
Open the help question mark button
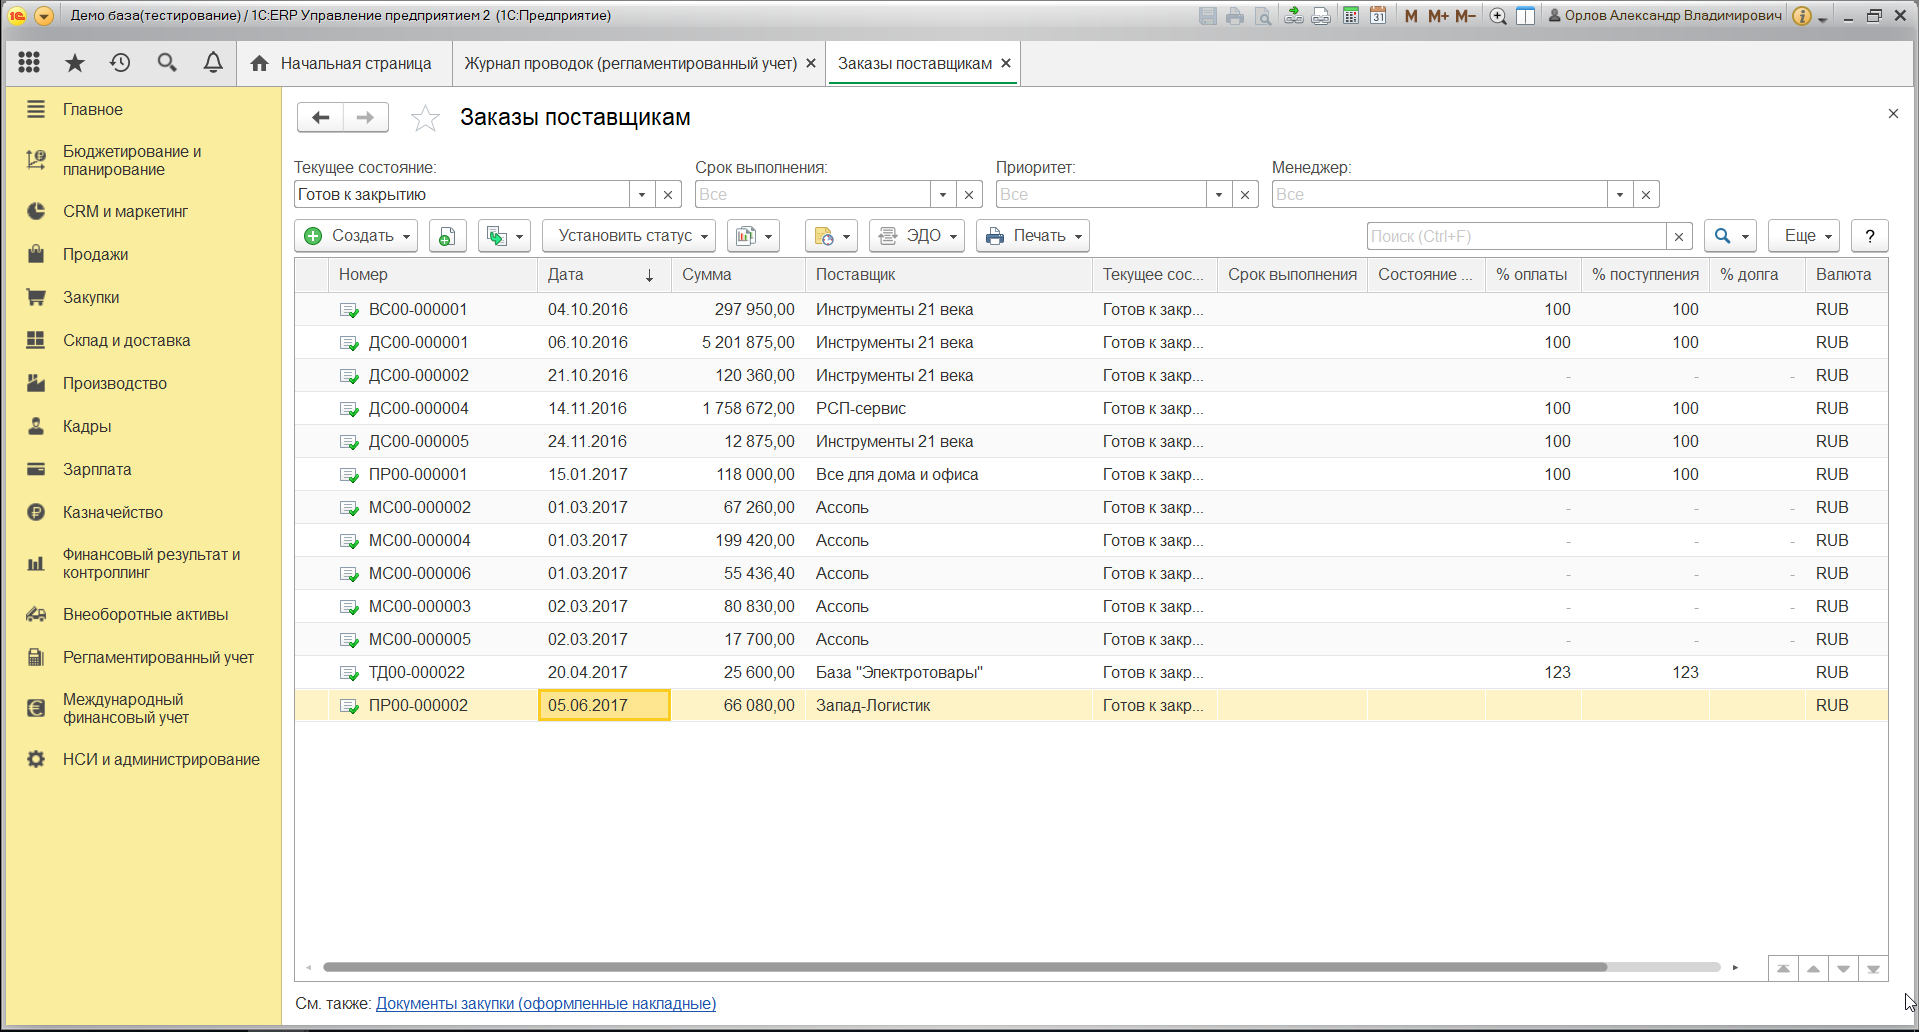1870,236
